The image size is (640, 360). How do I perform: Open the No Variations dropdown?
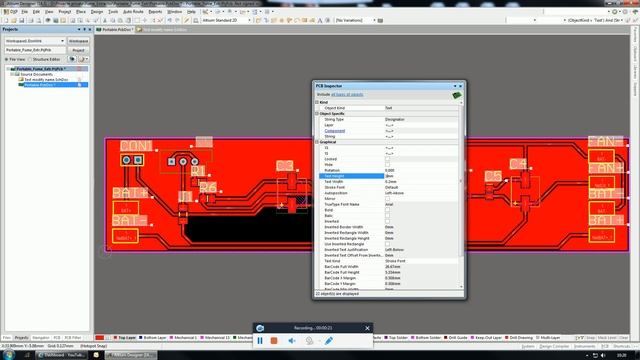(374, 20)
